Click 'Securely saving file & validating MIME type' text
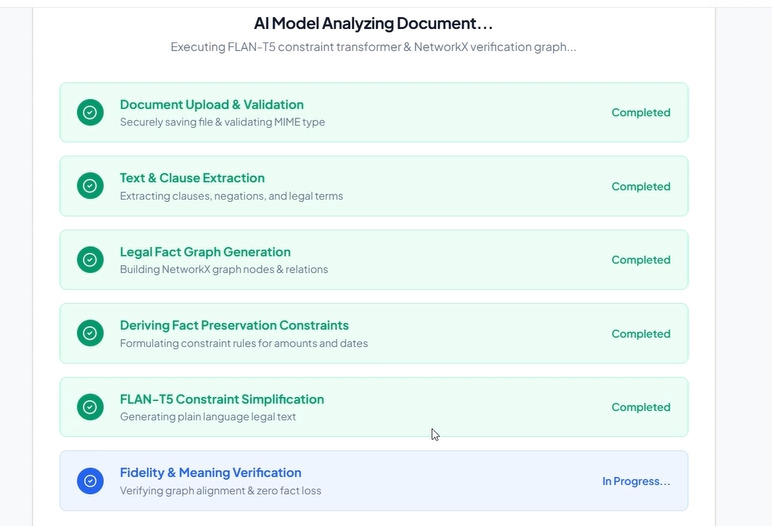 pos(223,122)
